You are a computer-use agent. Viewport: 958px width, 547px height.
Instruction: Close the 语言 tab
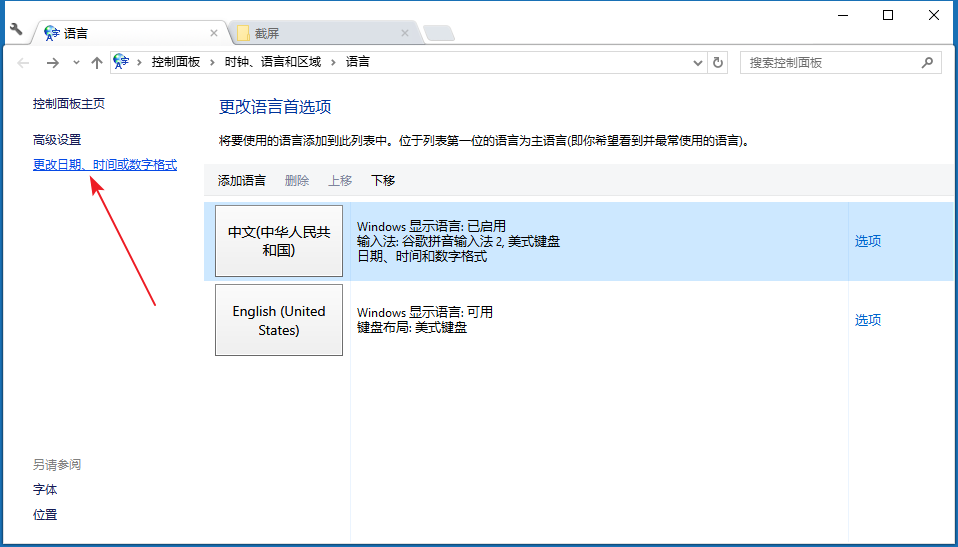(213, 33)
